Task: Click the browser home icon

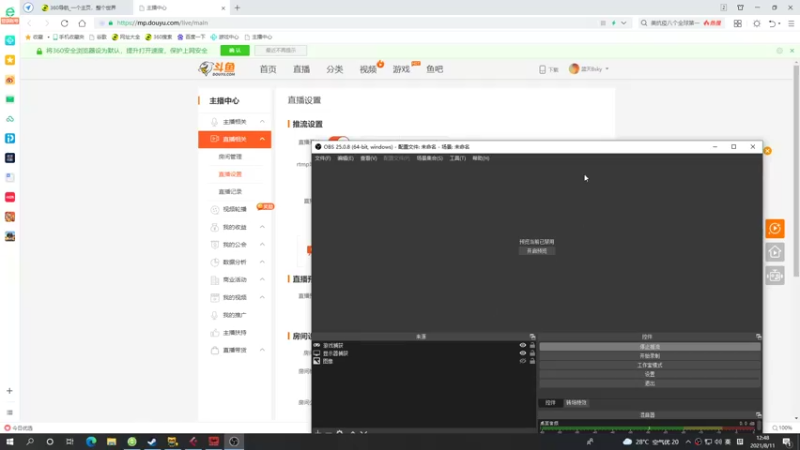Action: pos(82,23)
